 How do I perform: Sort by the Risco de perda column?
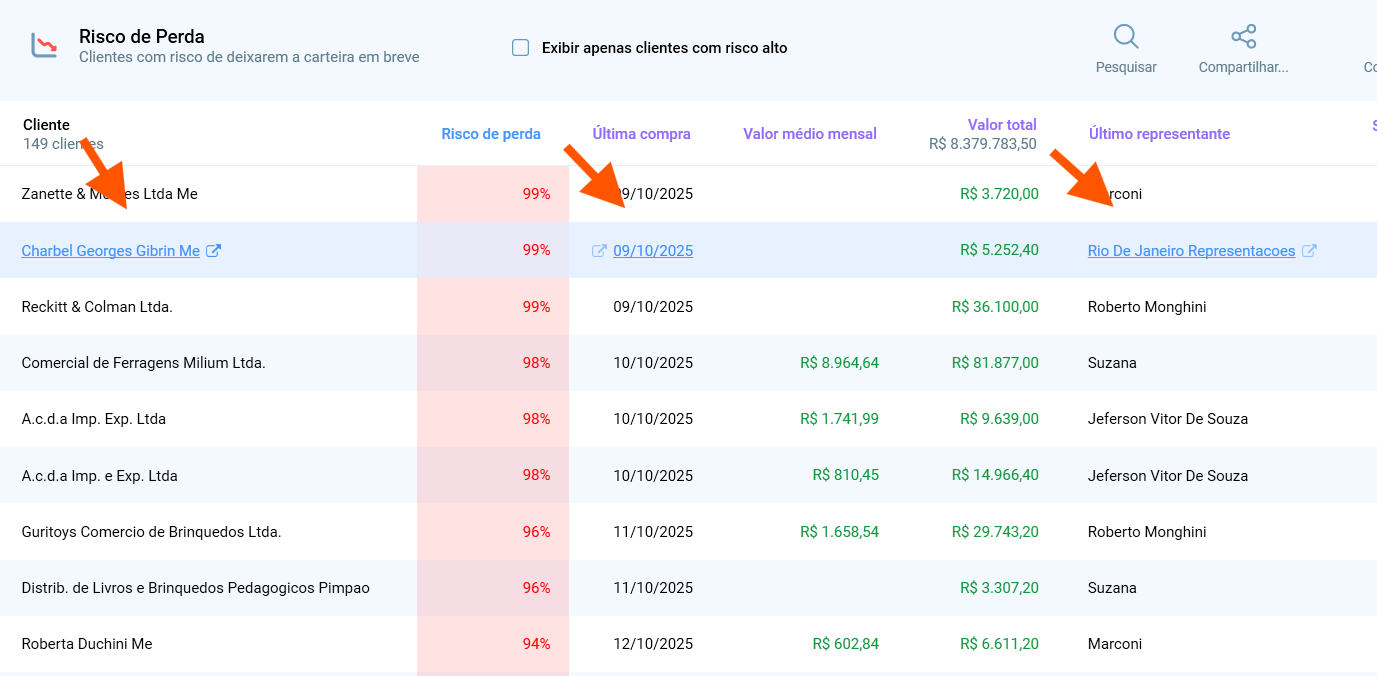point(490,133)
